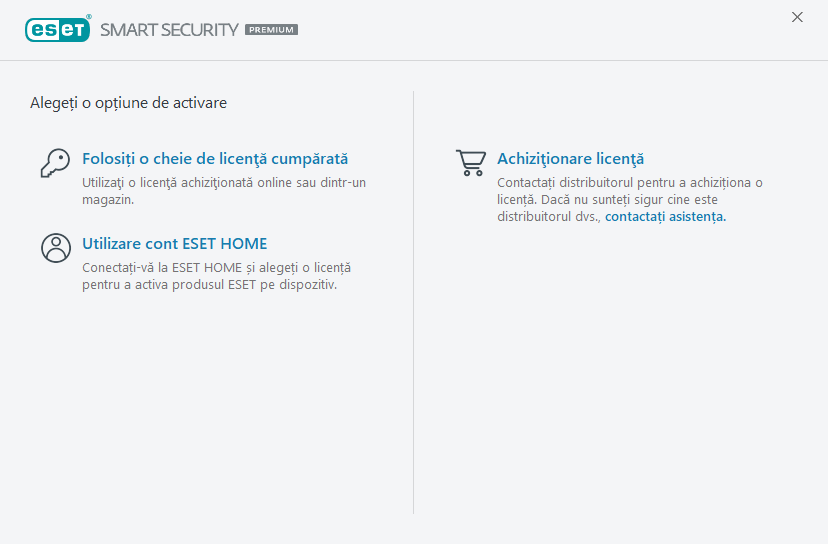
Task: Click the "Alegeți o opțiune de activare" heading
Action: (128, 103)
